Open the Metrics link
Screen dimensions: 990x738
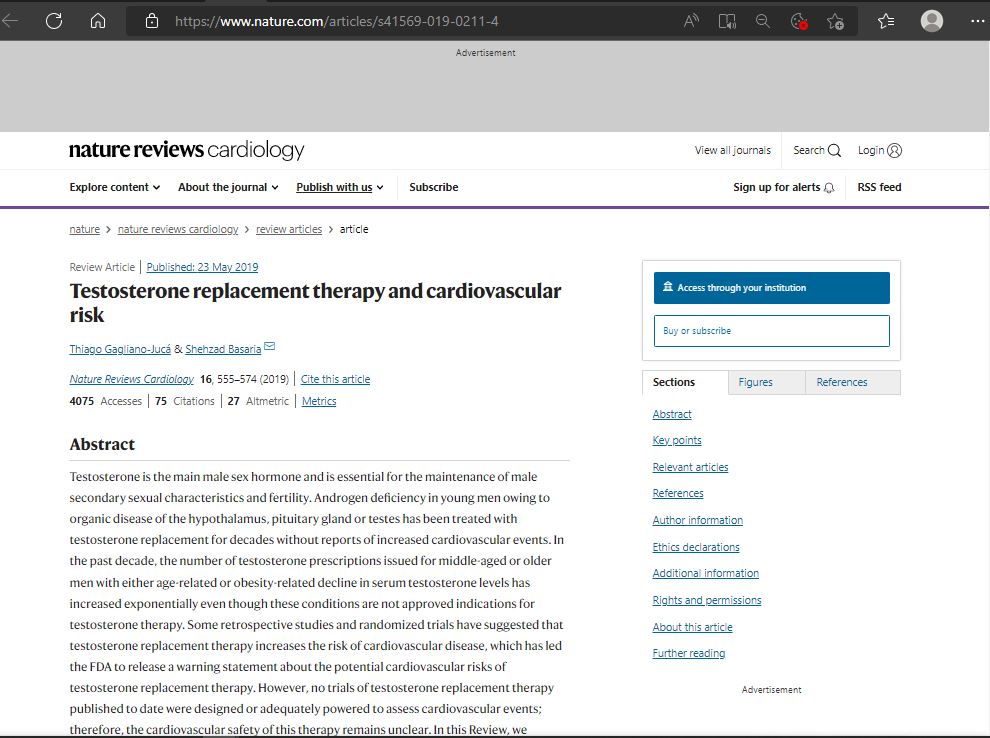coord(319,401)
